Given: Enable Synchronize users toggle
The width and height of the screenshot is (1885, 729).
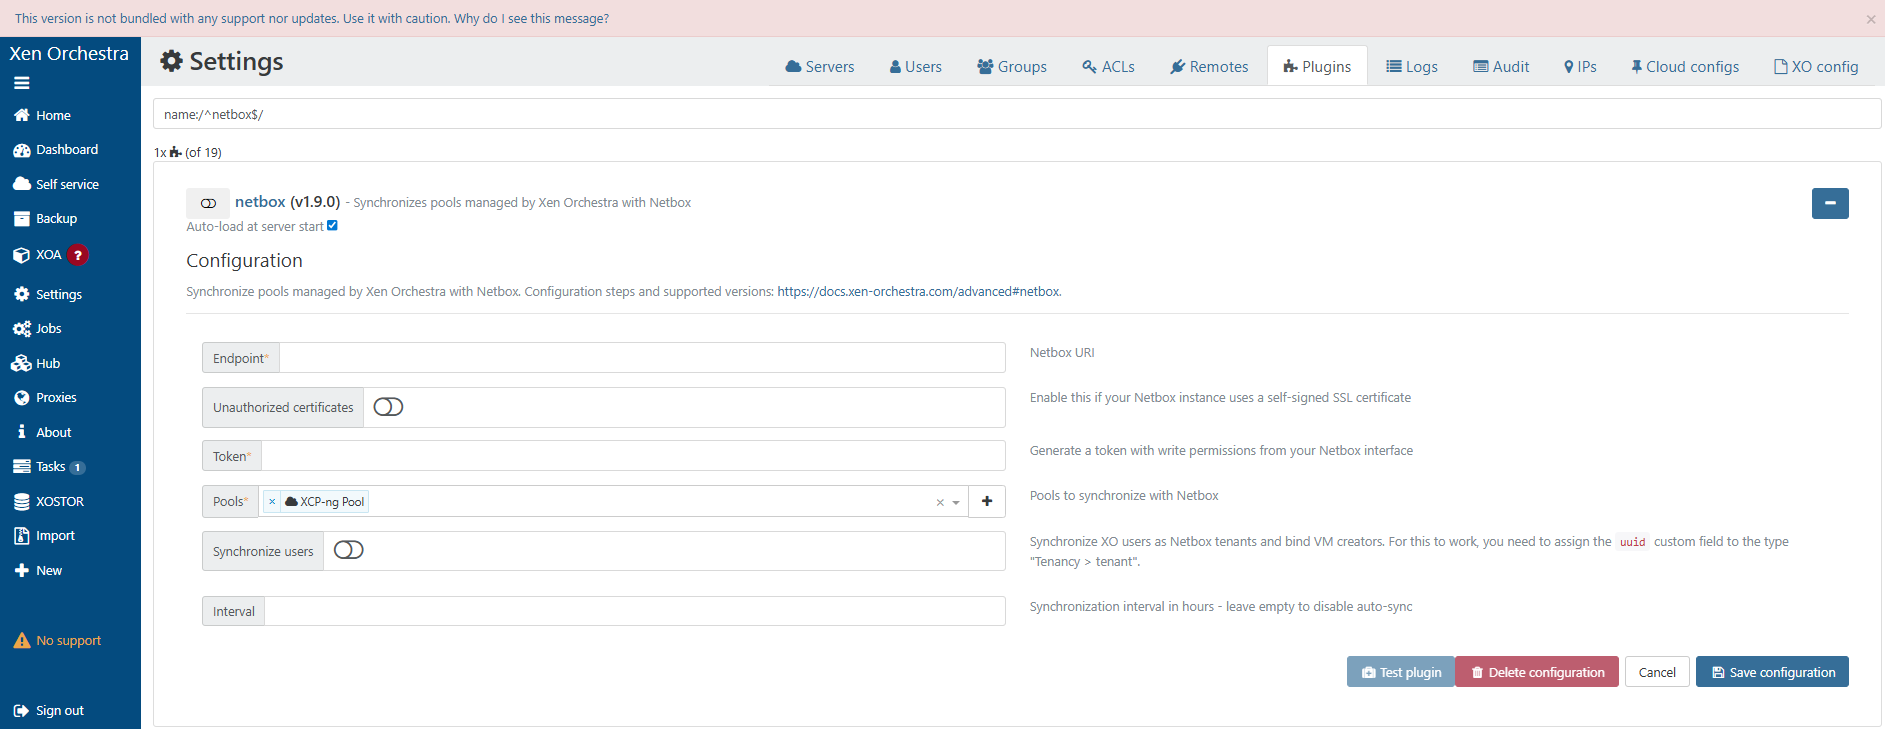Looking at the screenshot, I should click(x=348, y=550).
